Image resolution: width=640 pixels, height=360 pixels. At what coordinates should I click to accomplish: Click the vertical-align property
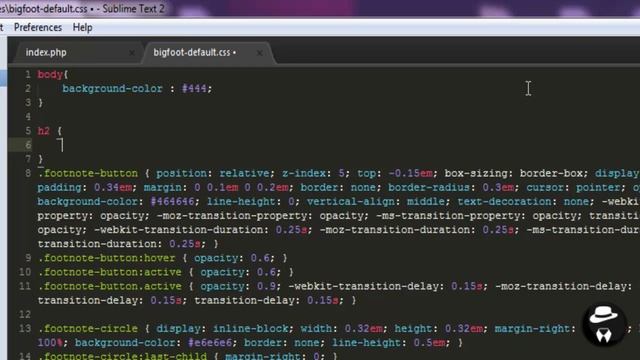click(350, 202)
